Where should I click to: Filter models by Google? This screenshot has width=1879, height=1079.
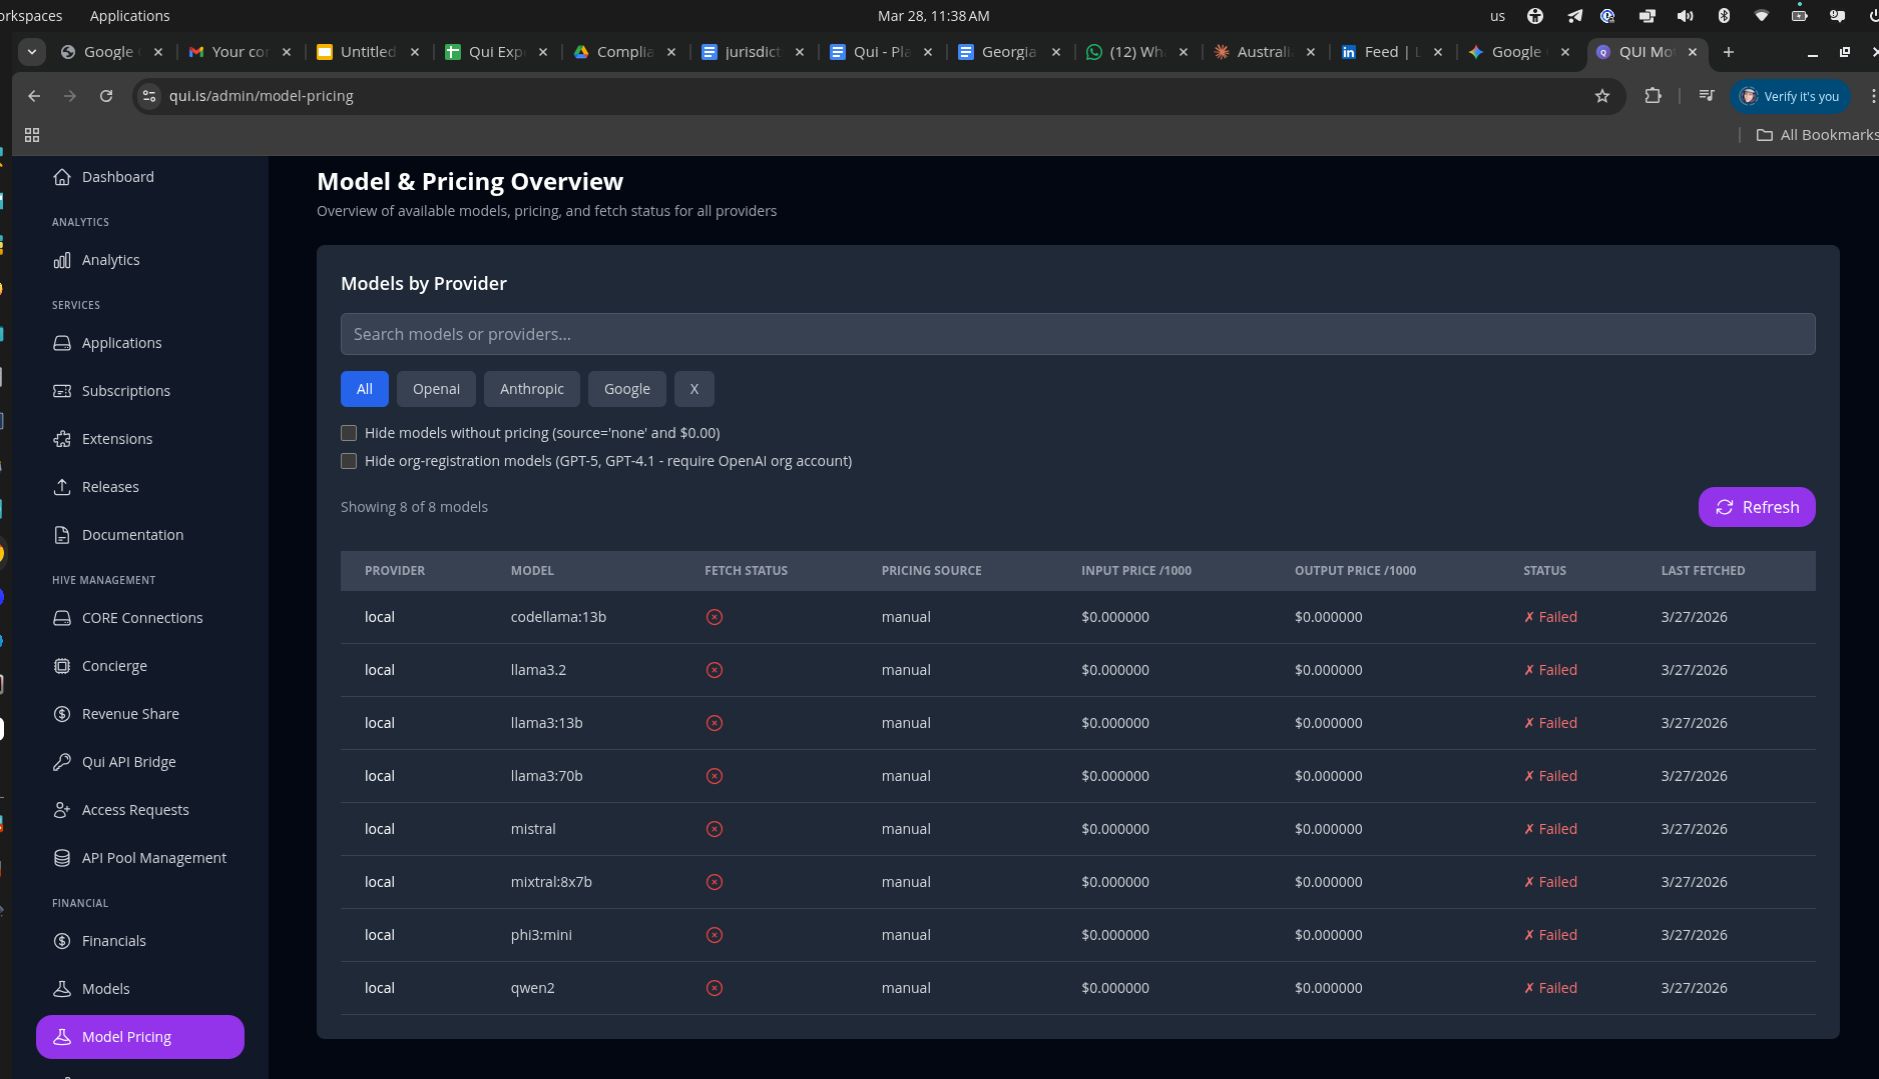pyautogui.click(x=627, y=389)
